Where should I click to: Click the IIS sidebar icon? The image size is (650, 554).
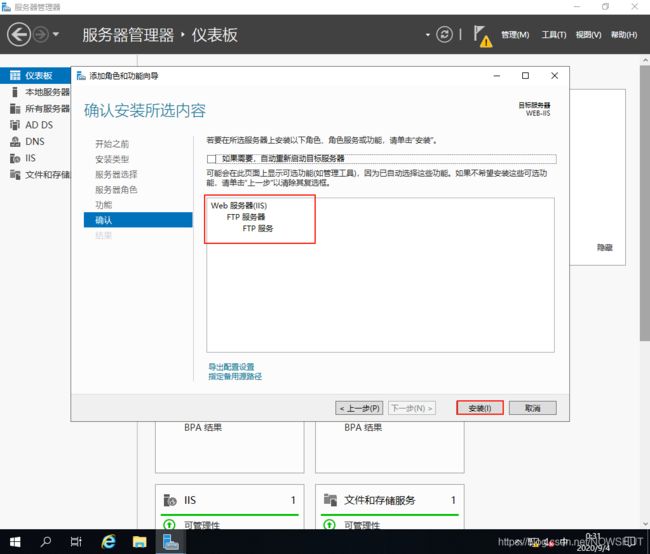point(15,158)
